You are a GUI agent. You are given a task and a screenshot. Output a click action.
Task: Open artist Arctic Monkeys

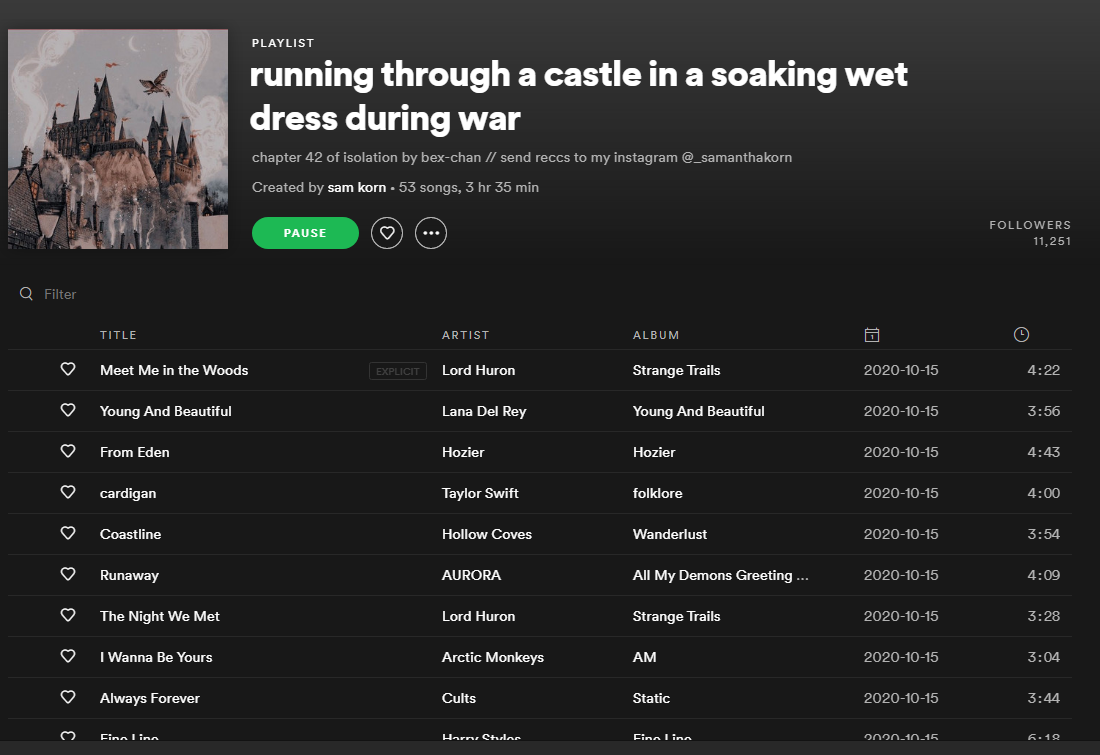(x=492, y=657)
